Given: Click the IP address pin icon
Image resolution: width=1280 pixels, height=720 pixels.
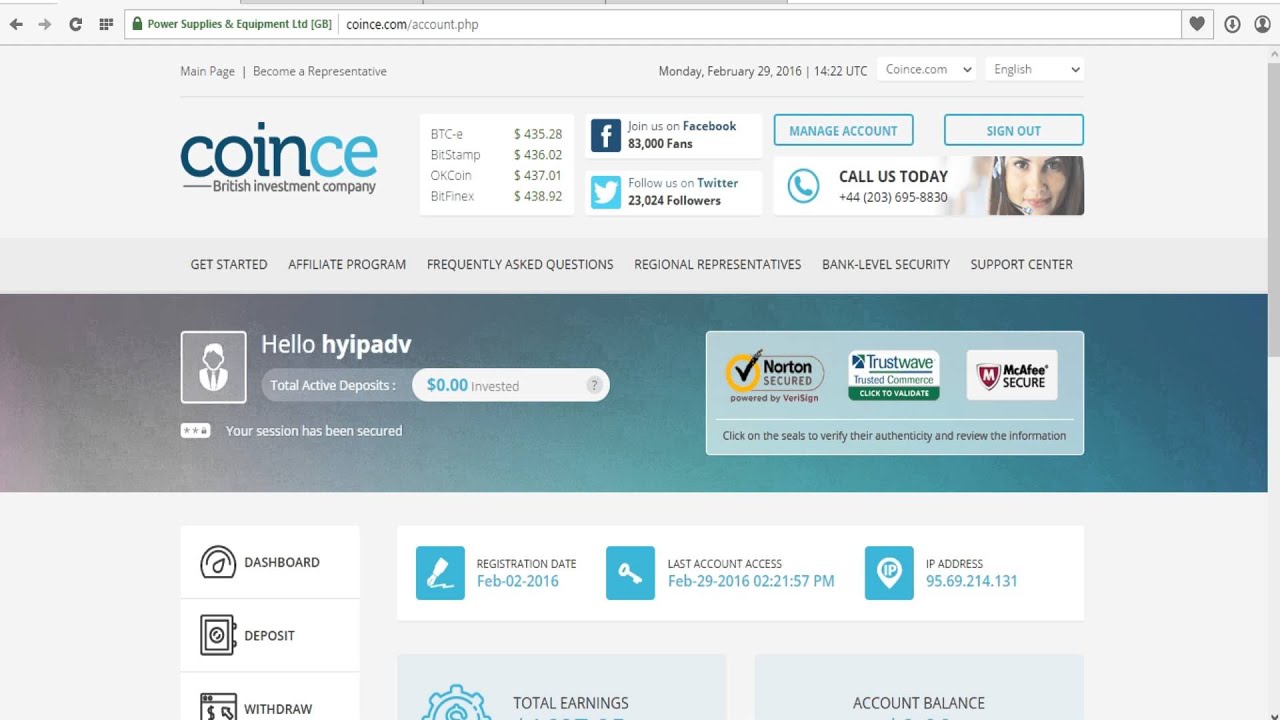Looking at the screenshot, I should pyautogui.click(x=889, y=573).
